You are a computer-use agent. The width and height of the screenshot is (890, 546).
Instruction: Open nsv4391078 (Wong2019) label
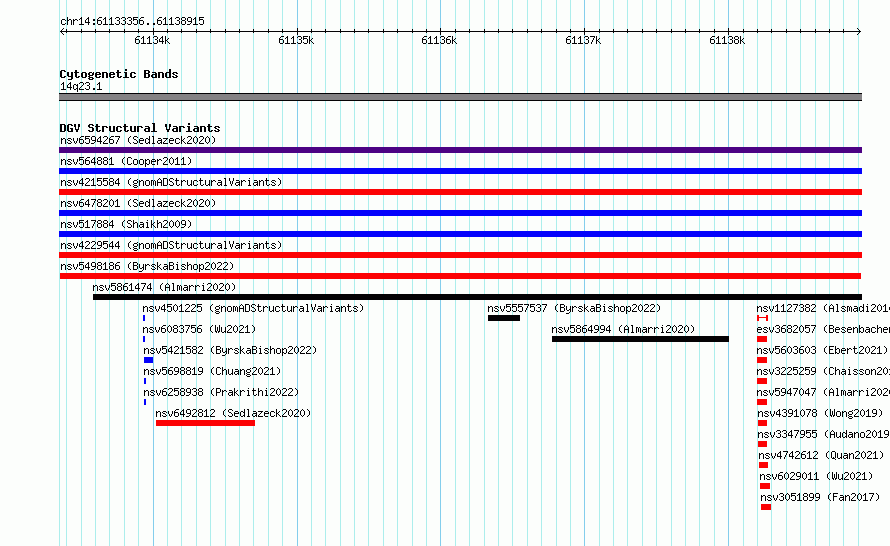[820, 413]
